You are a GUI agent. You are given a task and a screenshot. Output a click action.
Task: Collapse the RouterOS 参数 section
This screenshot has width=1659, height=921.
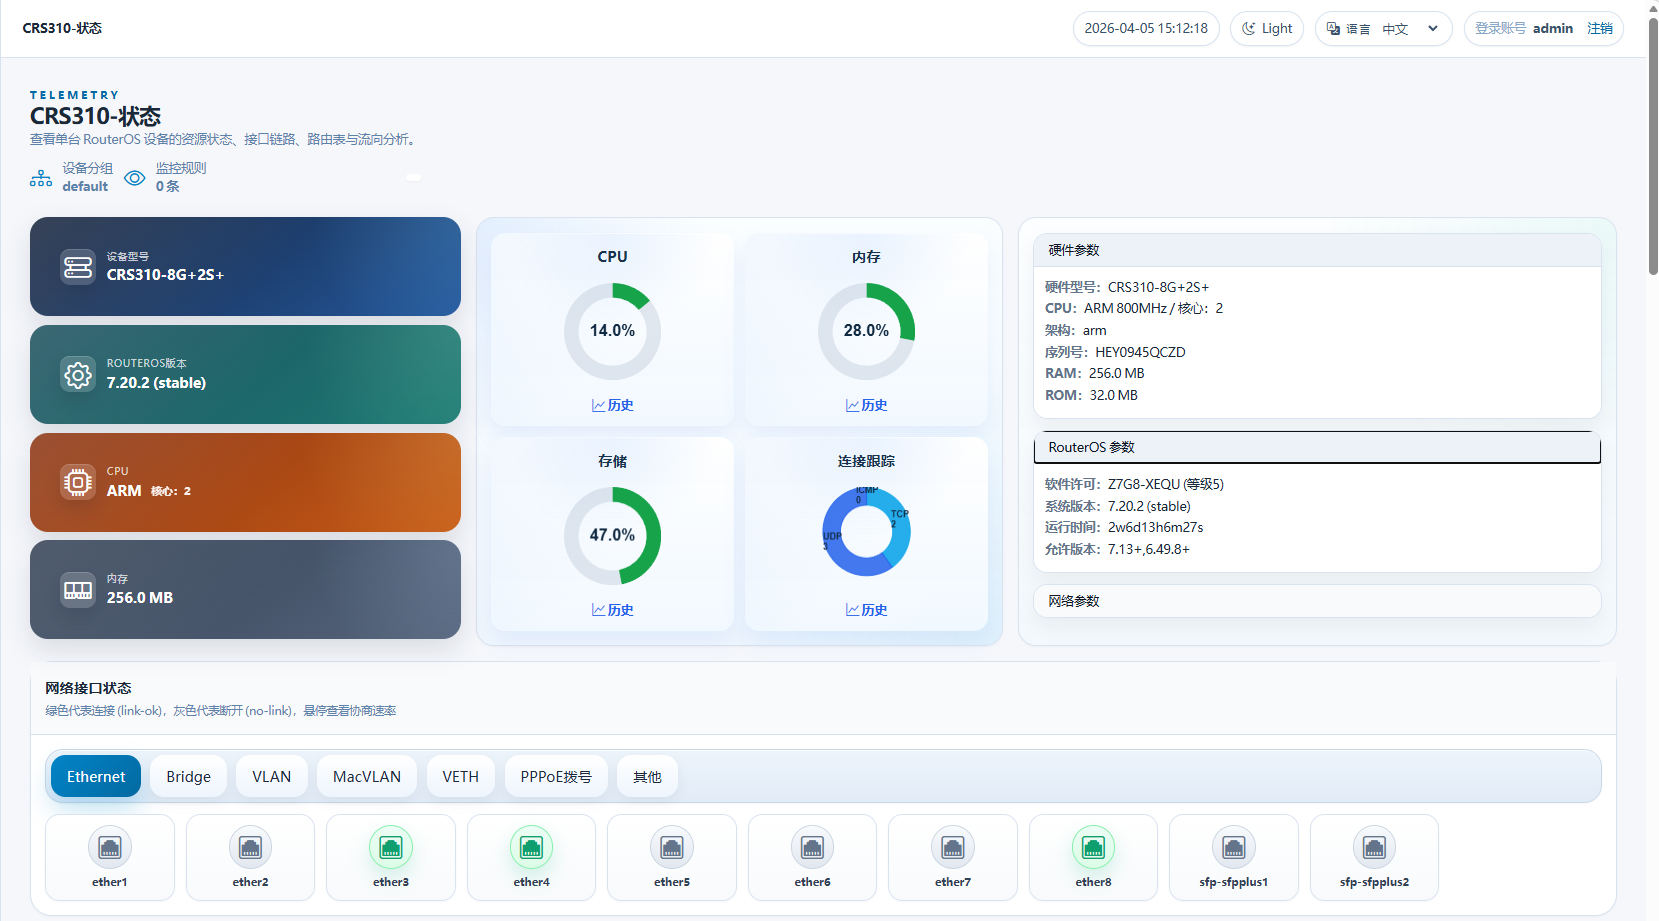coord(1316,448)
